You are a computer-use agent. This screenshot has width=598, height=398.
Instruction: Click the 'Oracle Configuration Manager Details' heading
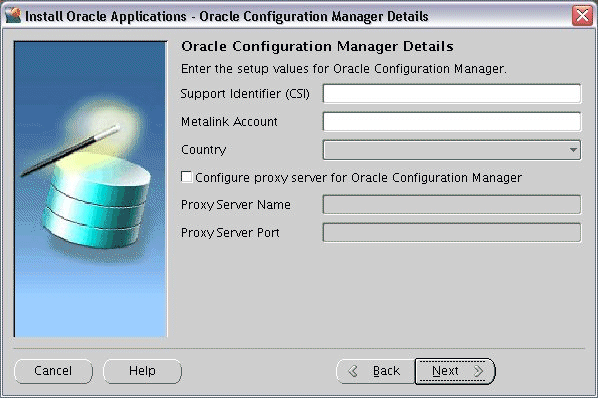(317, 47)
